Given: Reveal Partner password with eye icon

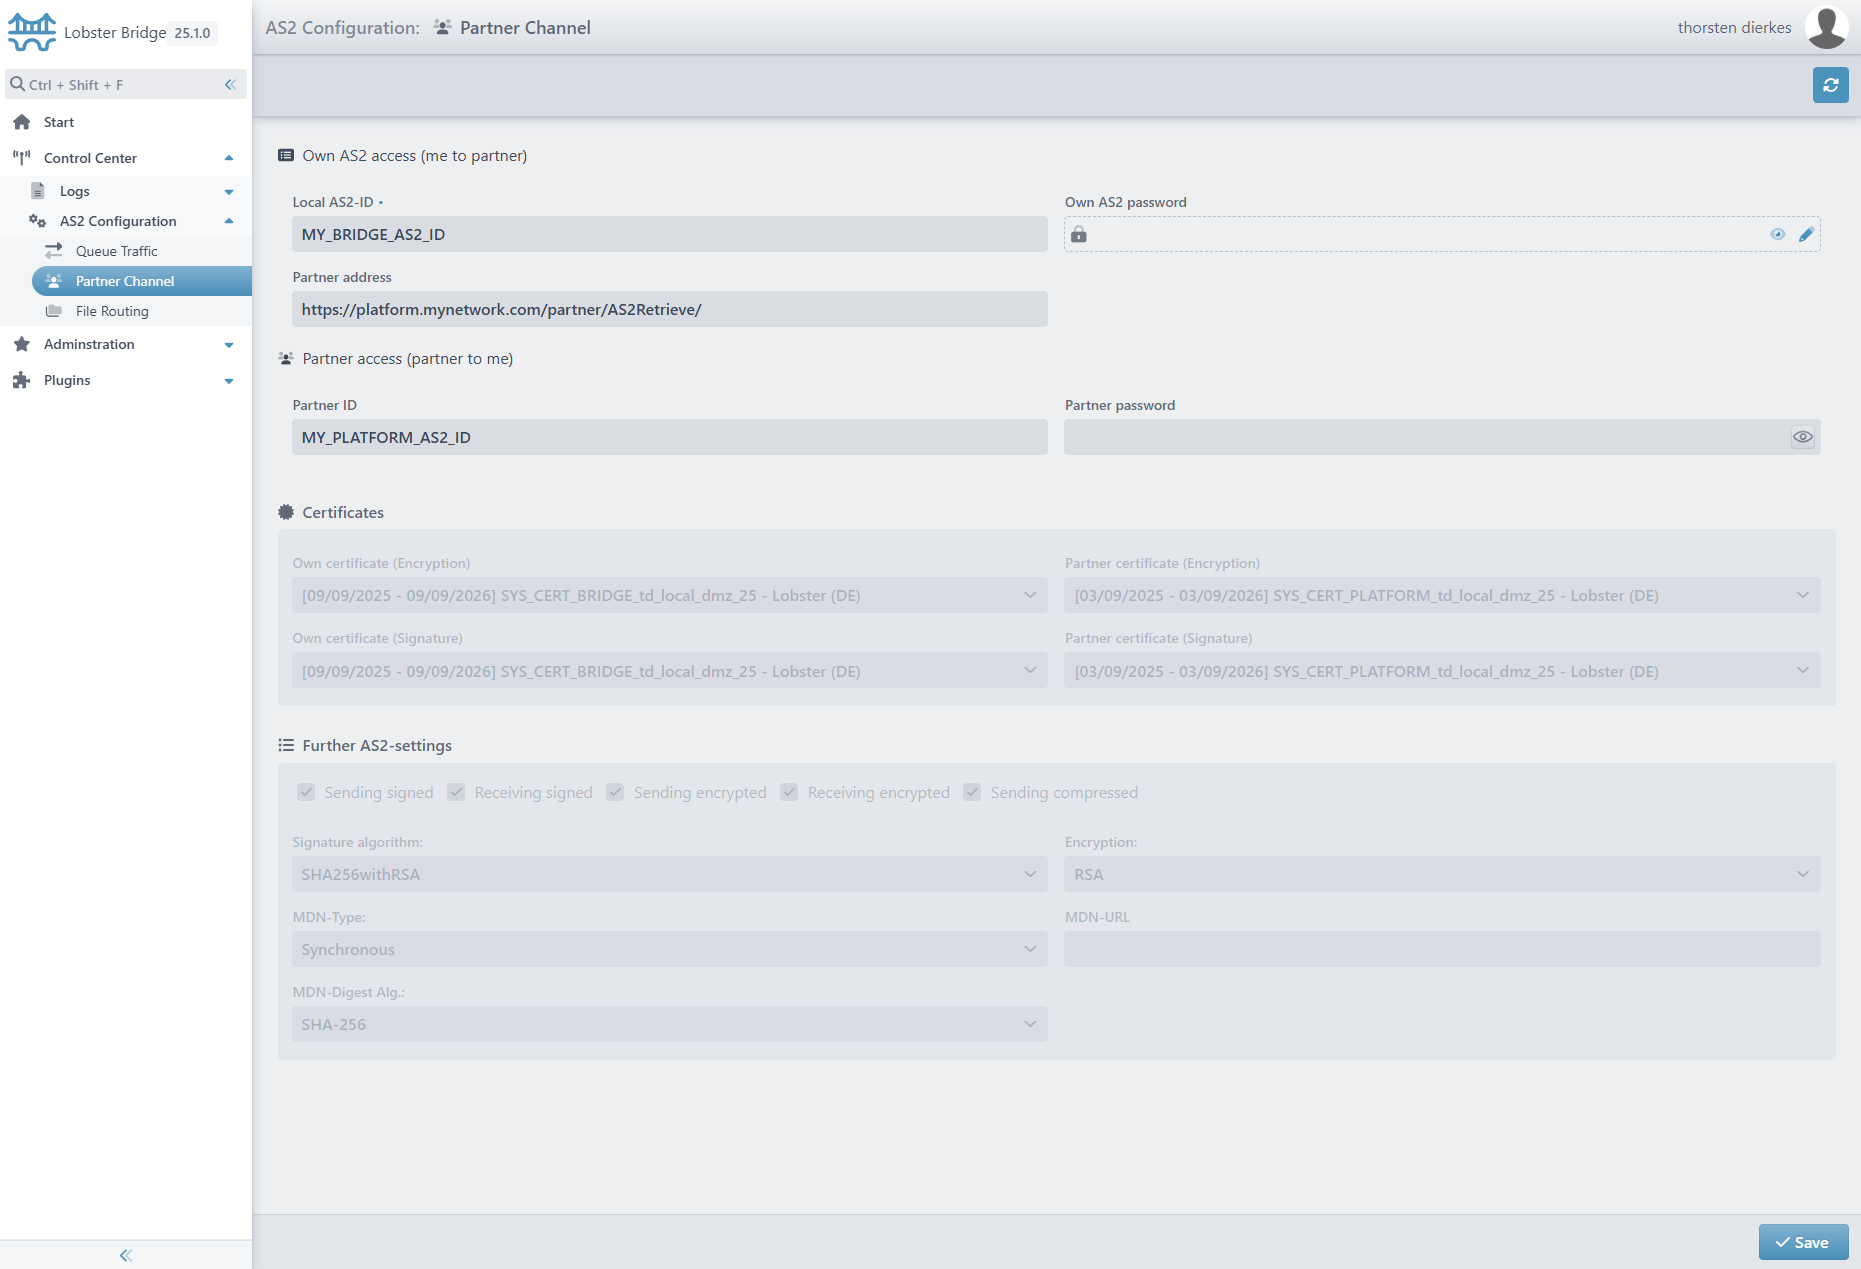Looking at the screenshot, I should click(x=1802, y=437).
